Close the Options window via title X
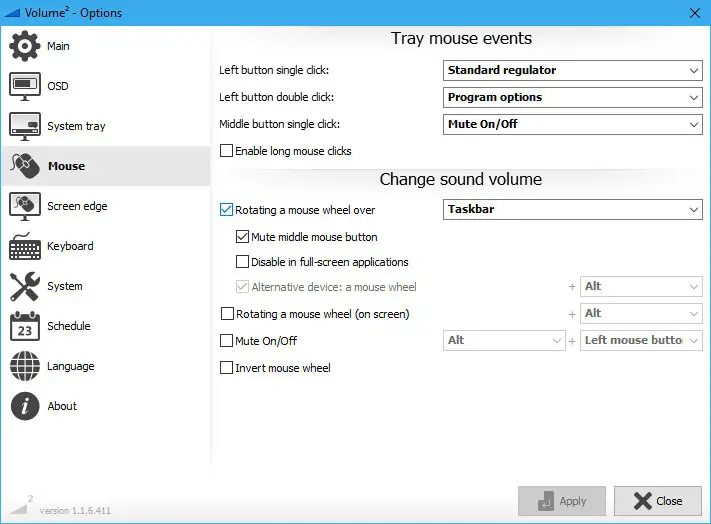 [695, 13]
